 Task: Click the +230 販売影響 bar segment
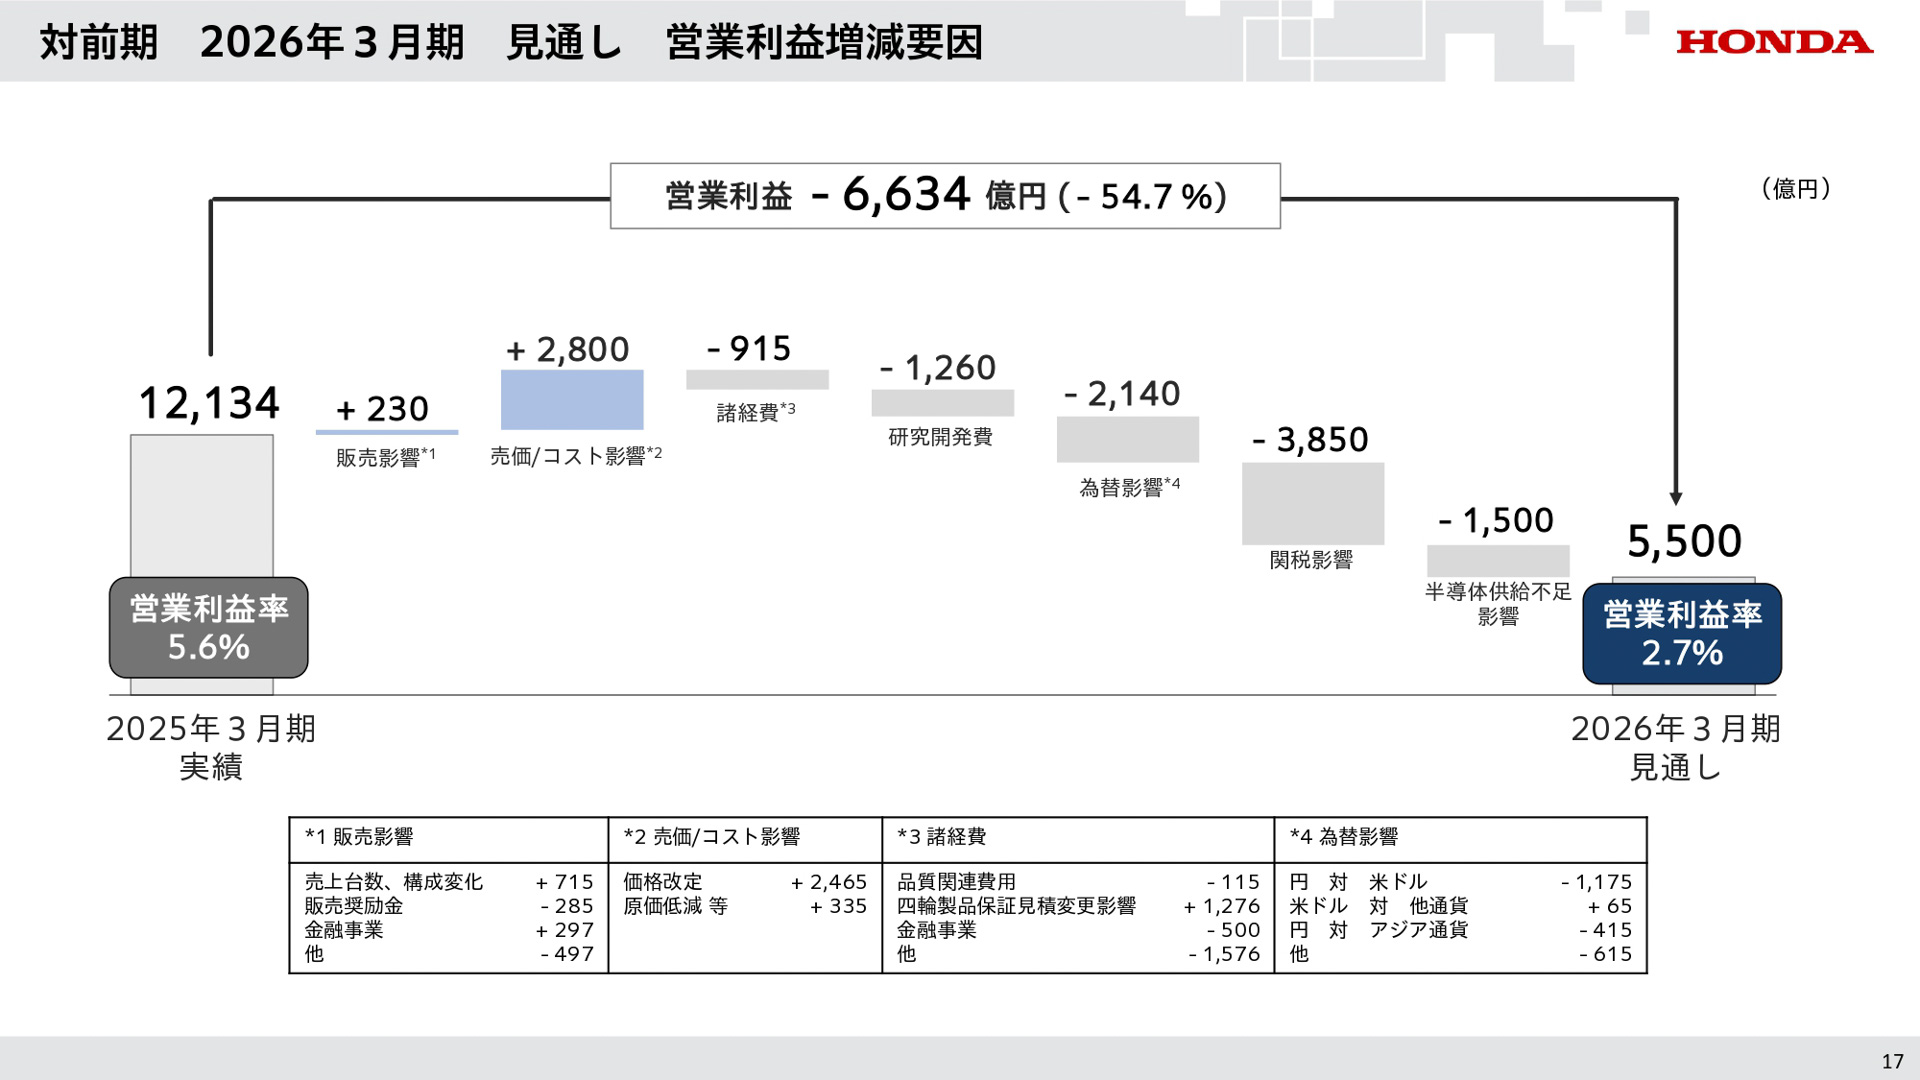tap(386, 431)
